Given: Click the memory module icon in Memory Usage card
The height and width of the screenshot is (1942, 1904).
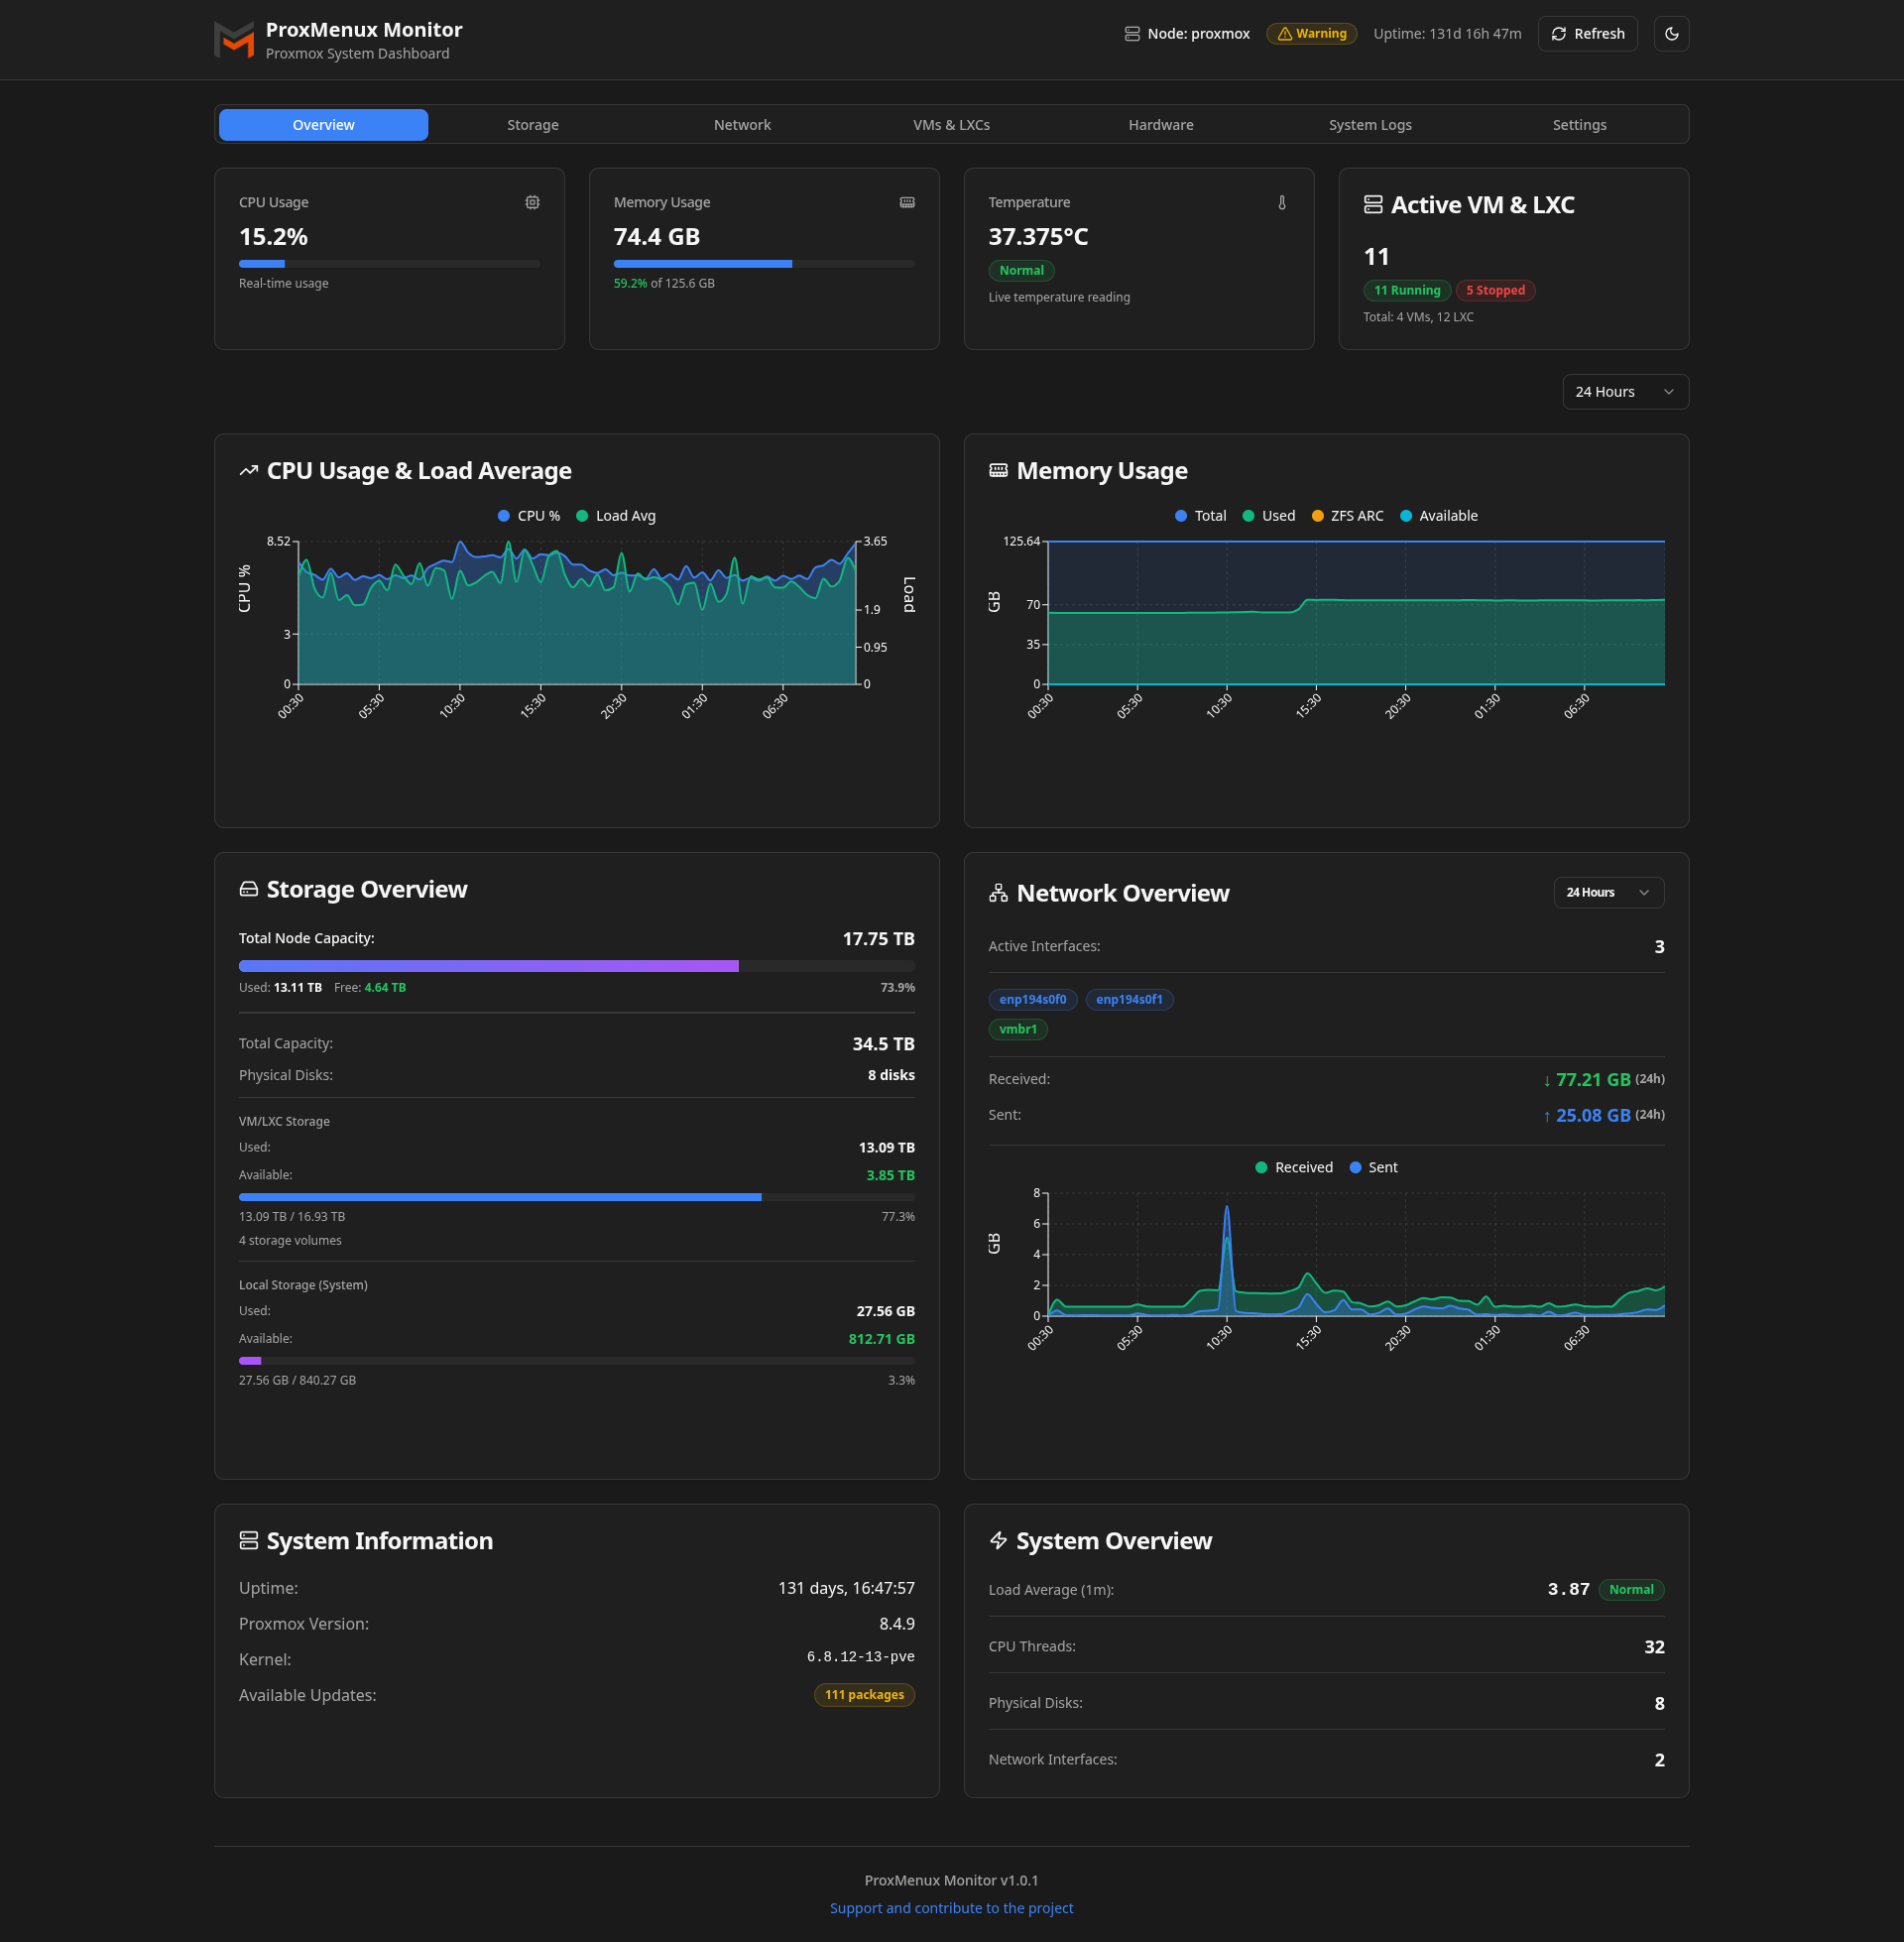Looking at the screenshot, I should pos(906,202).
